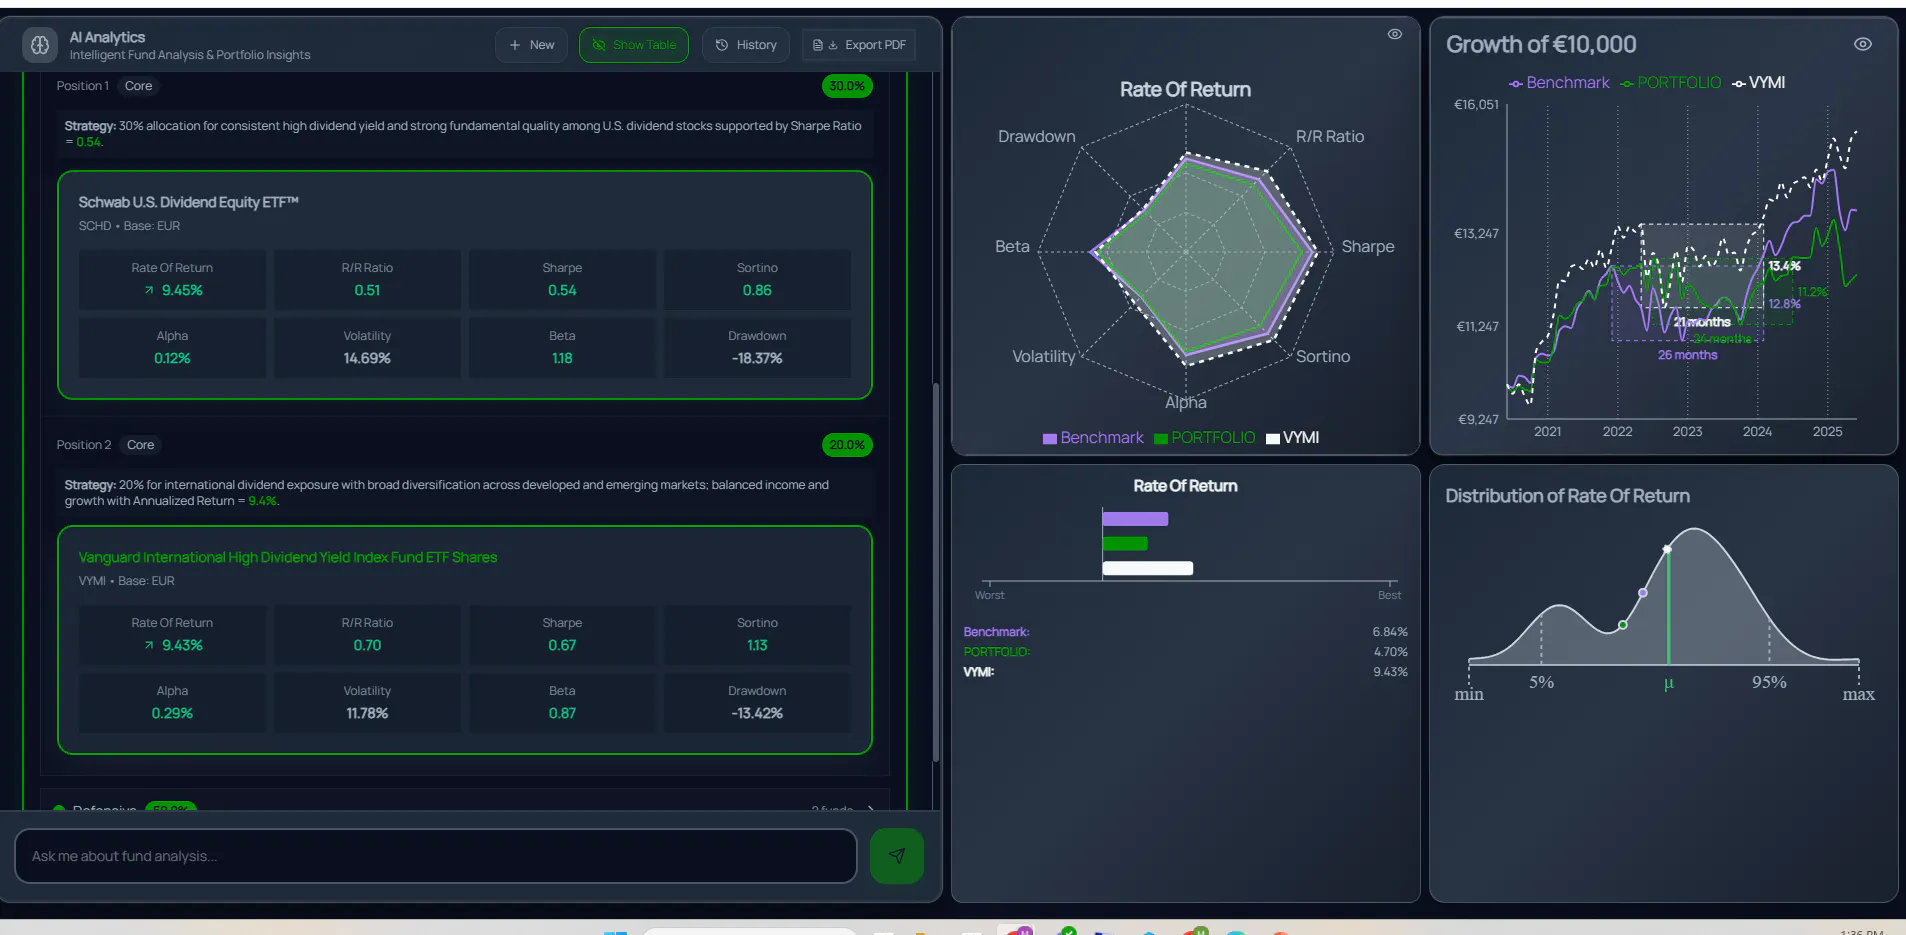Click the purple Benchmark marker on distribution curve
This screenshot has height=935, width=1906.
coord(1643,593)
